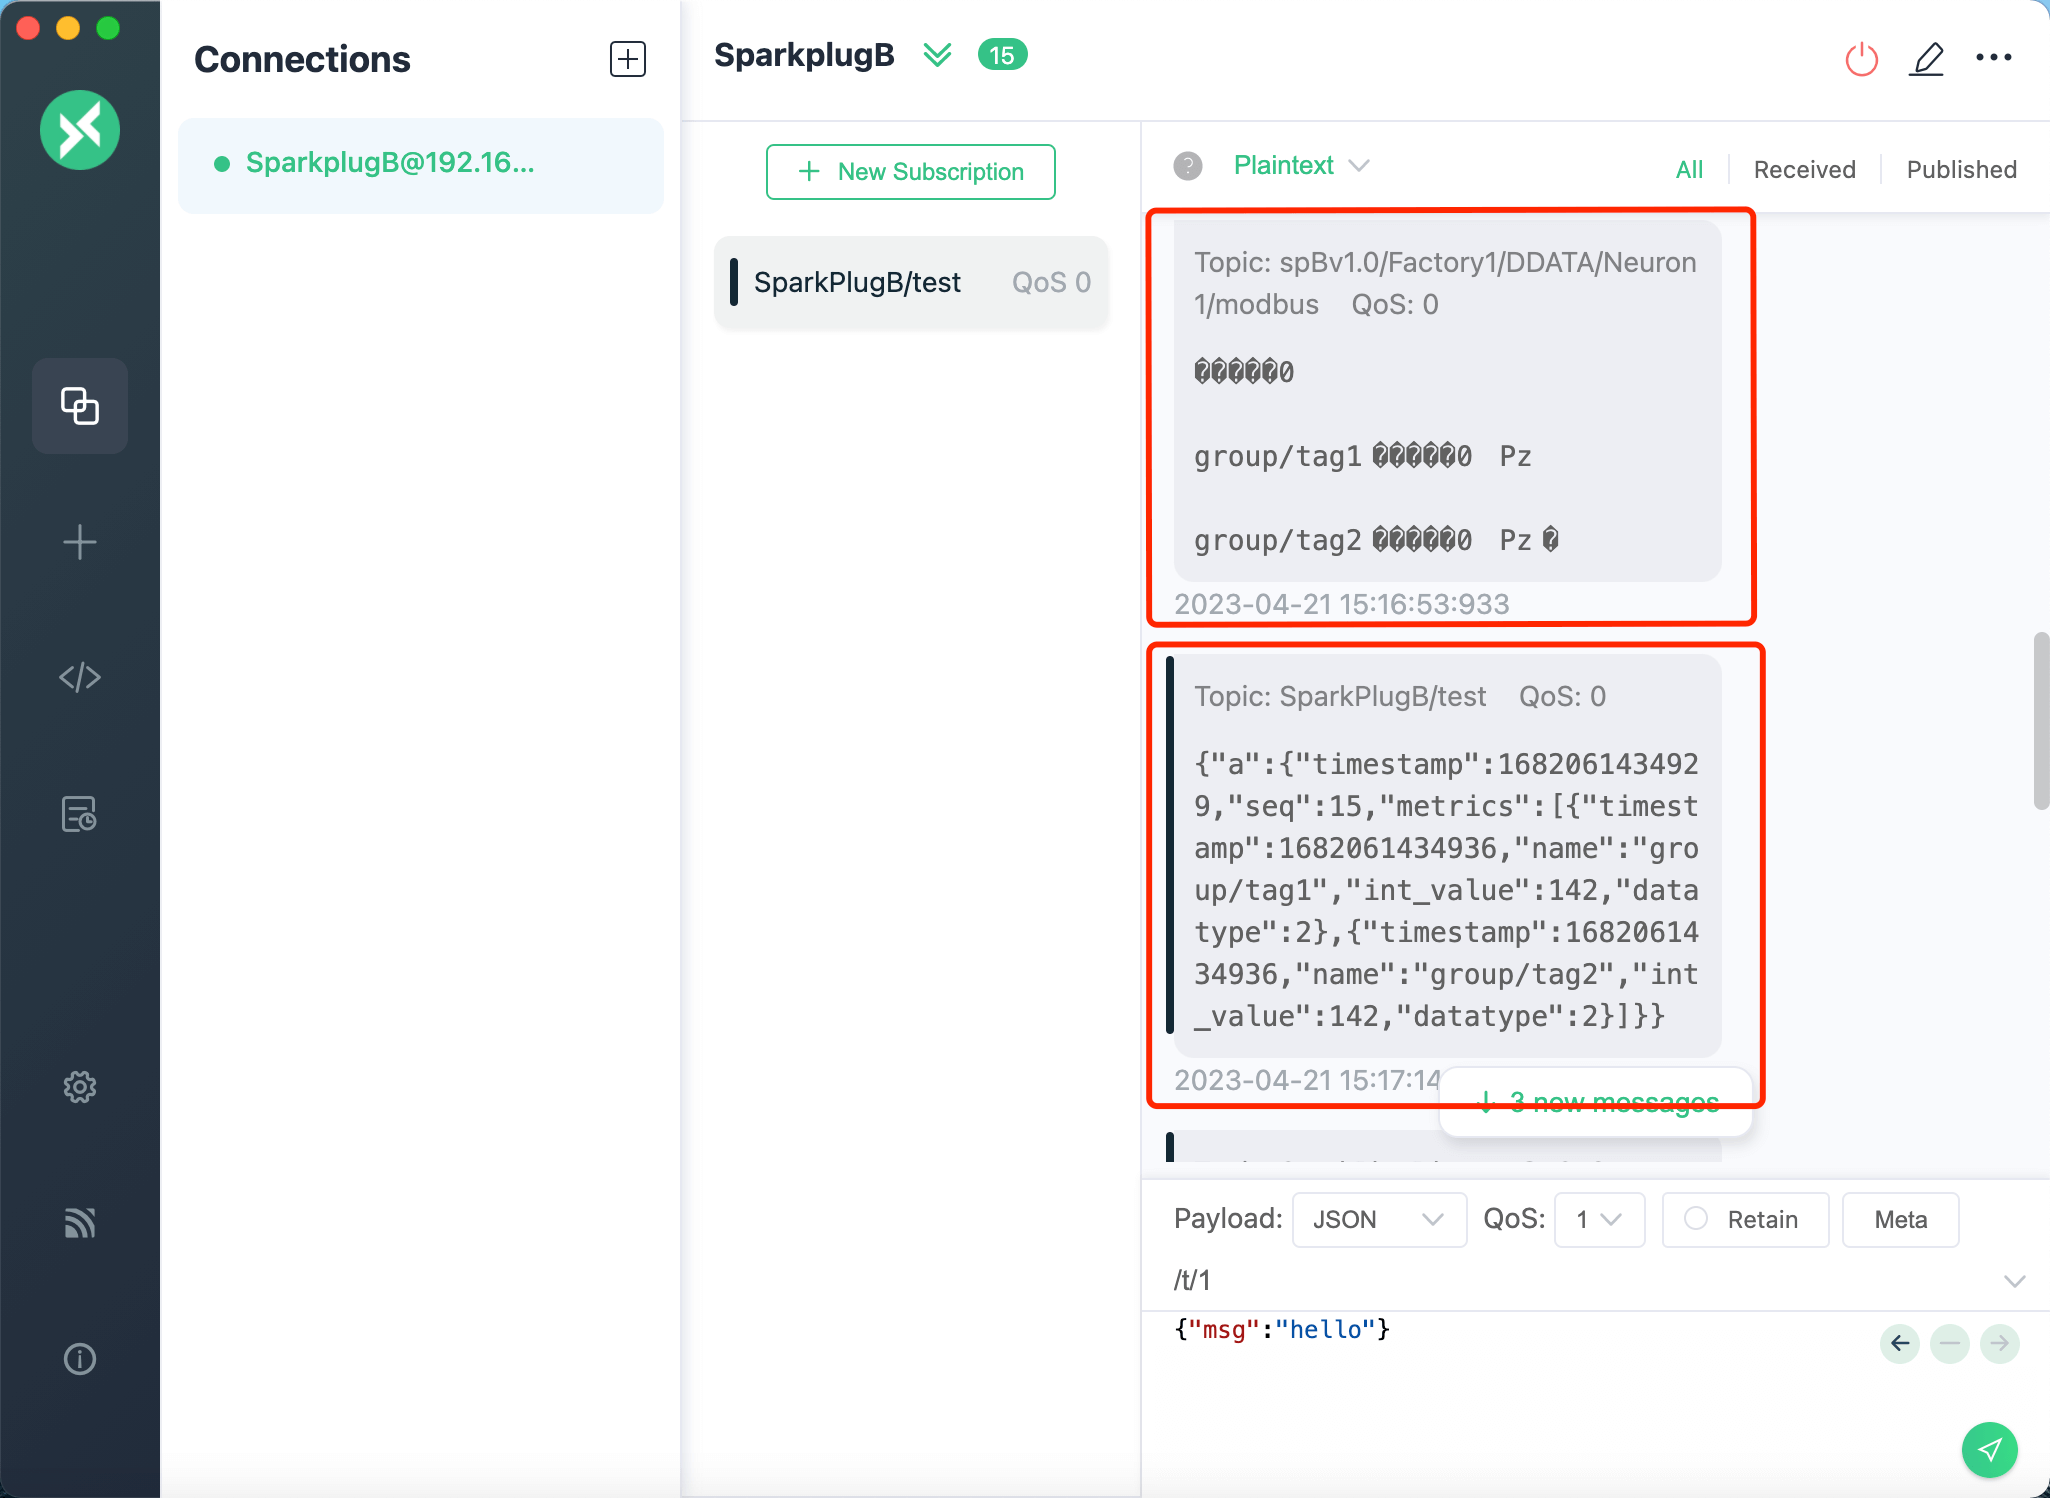2050x1498 pixels.
Task: Collapse top bar with double chevron
Action: [937, 54]
